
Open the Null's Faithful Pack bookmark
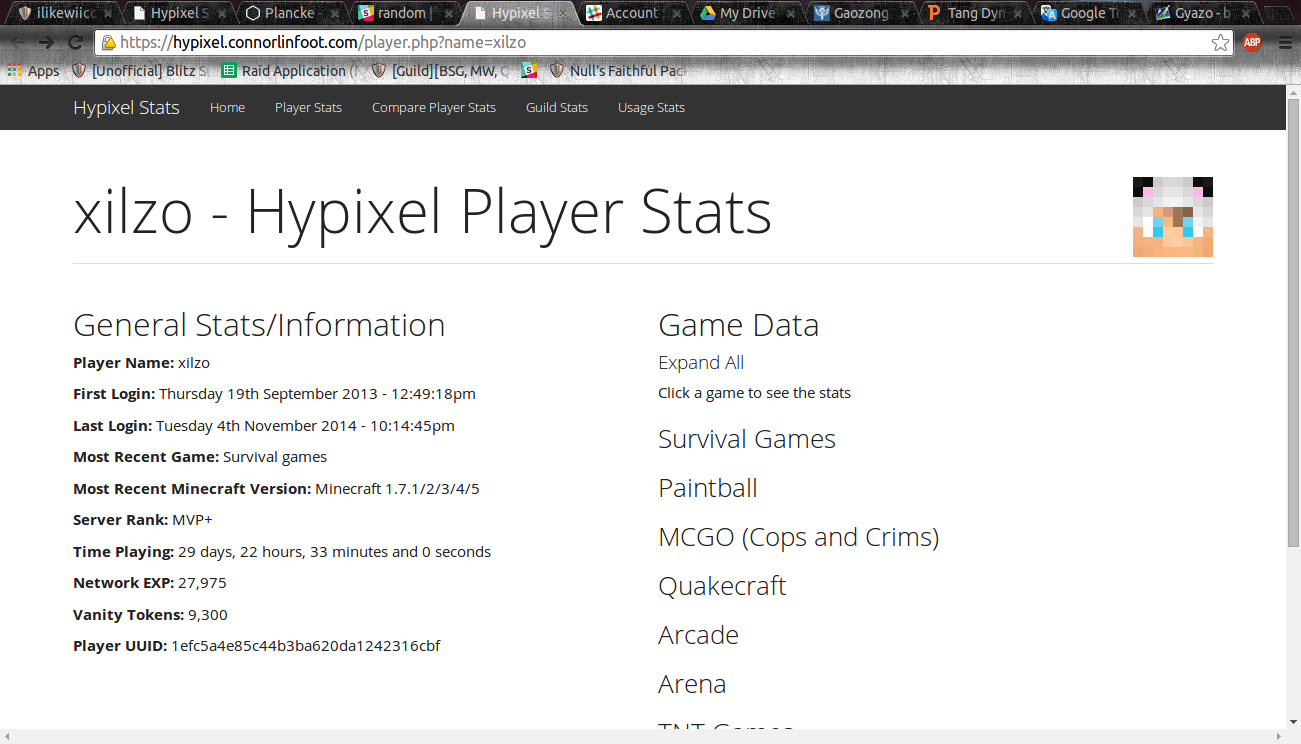(618, 71)
